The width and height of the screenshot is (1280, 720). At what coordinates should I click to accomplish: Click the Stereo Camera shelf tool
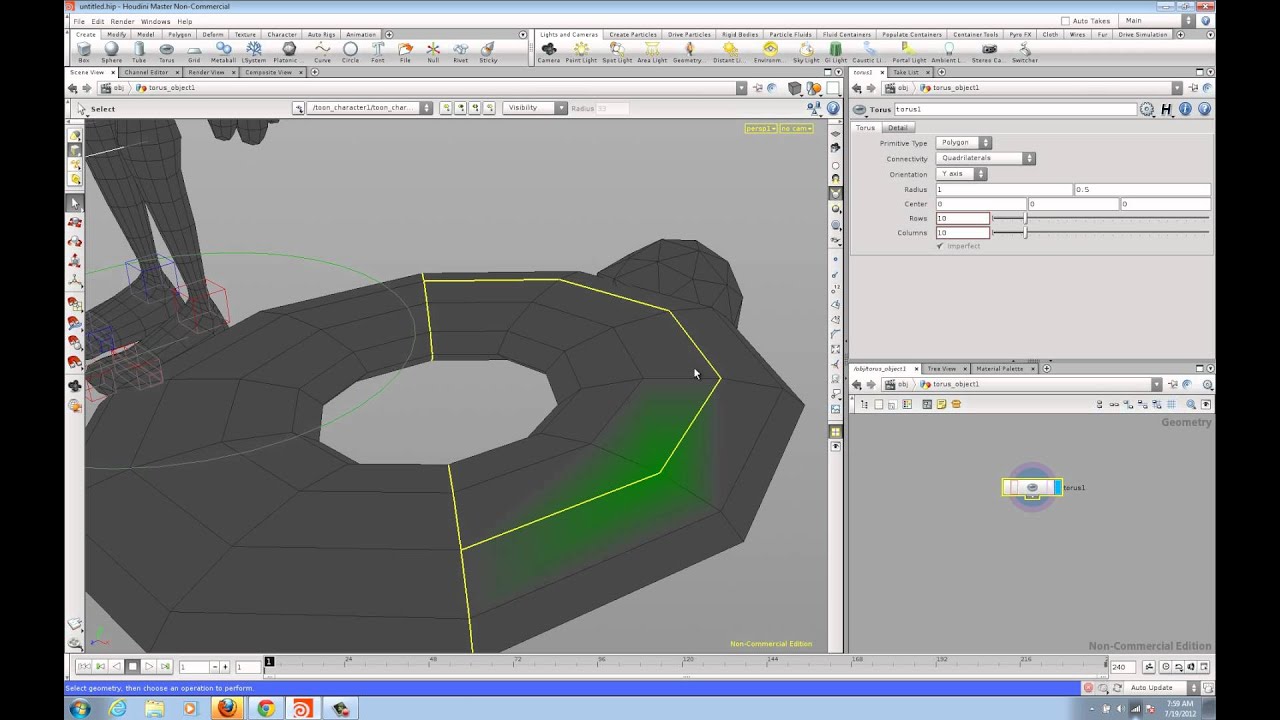point(988,51)
